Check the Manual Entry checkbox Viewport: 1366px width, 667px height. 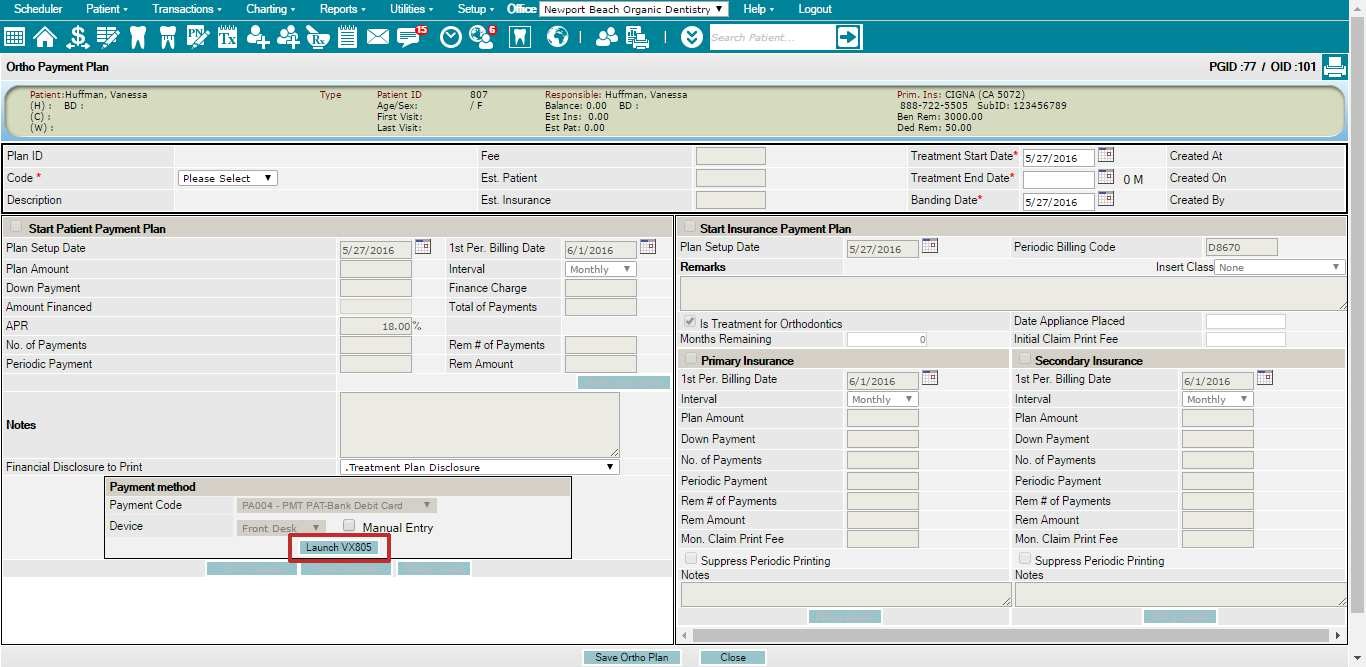click(x=349, y=526)
